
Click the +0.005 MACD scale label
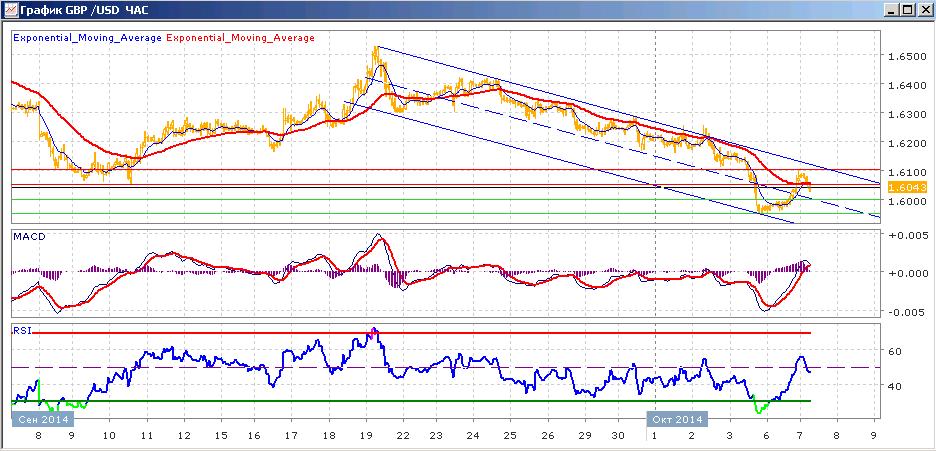[x=908, y=234]
